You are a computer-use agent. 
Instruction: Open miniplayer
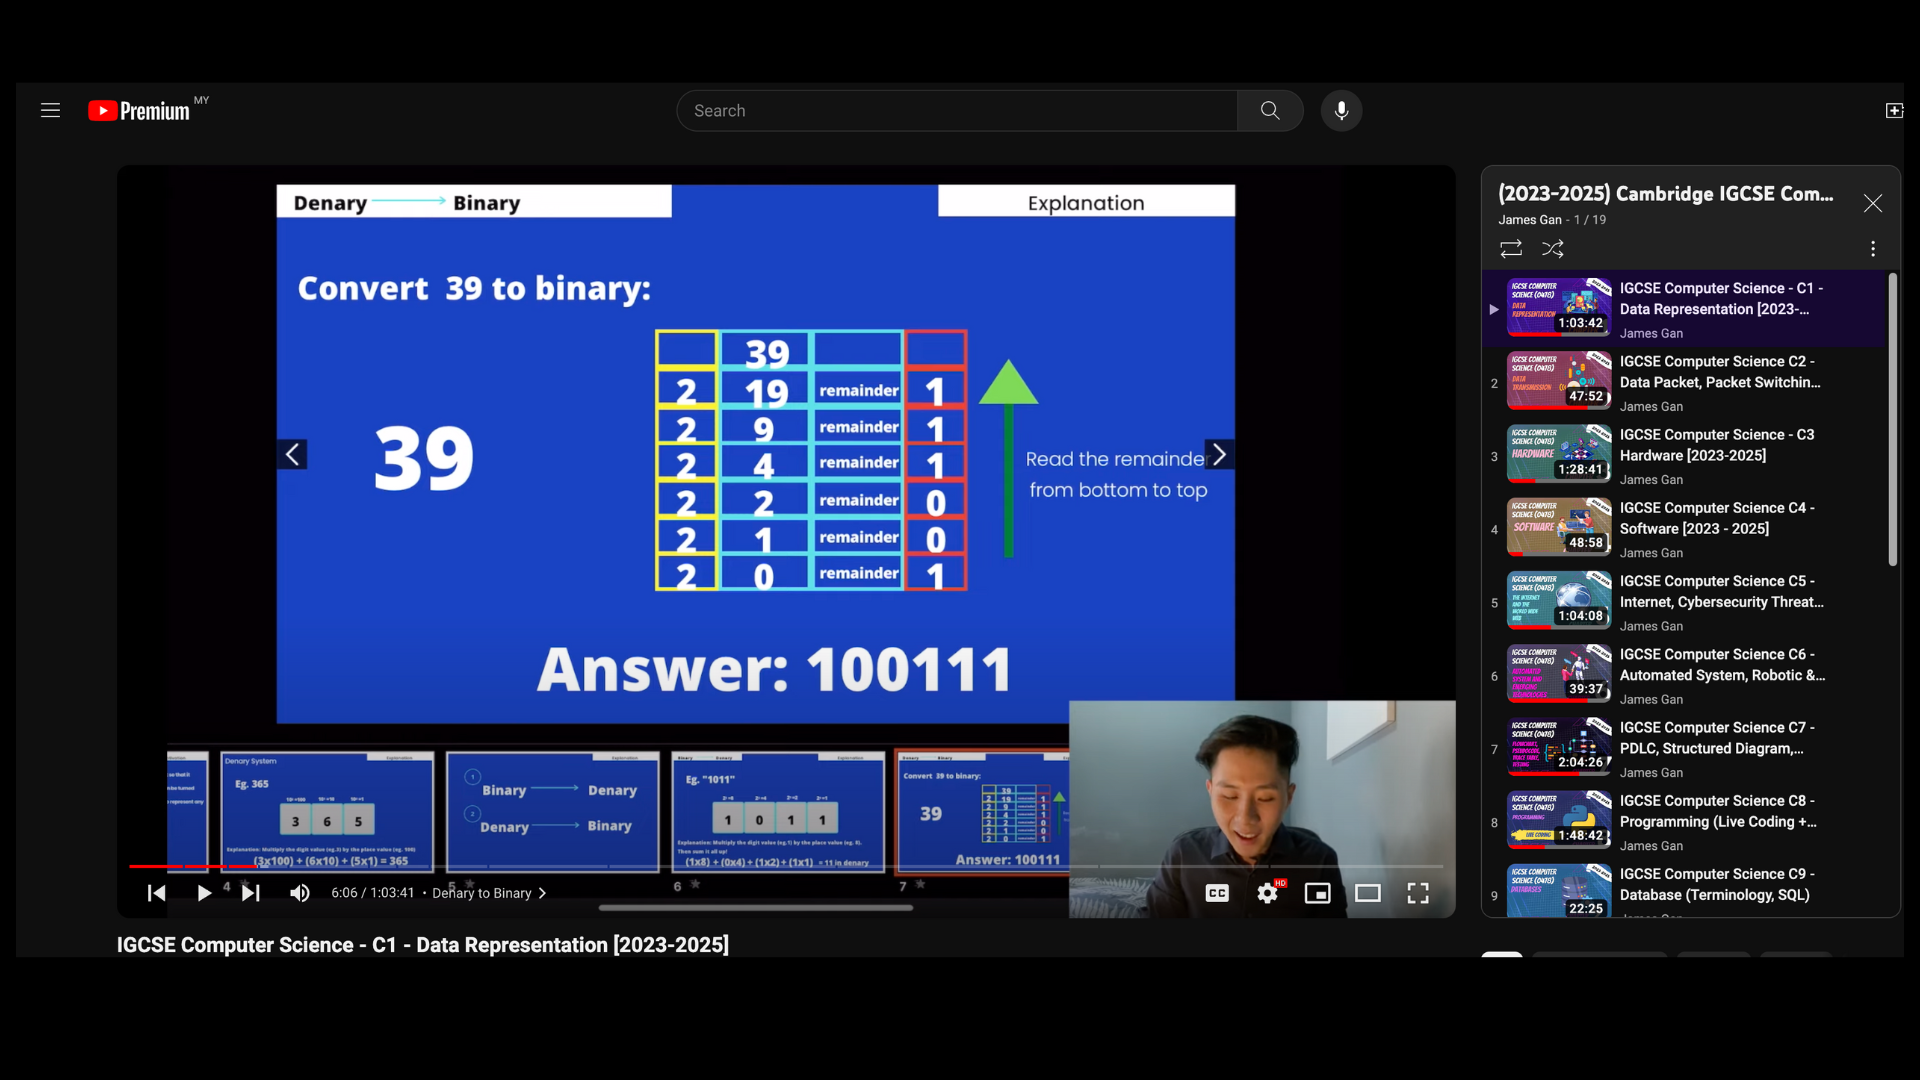[x=1317, y=893]
